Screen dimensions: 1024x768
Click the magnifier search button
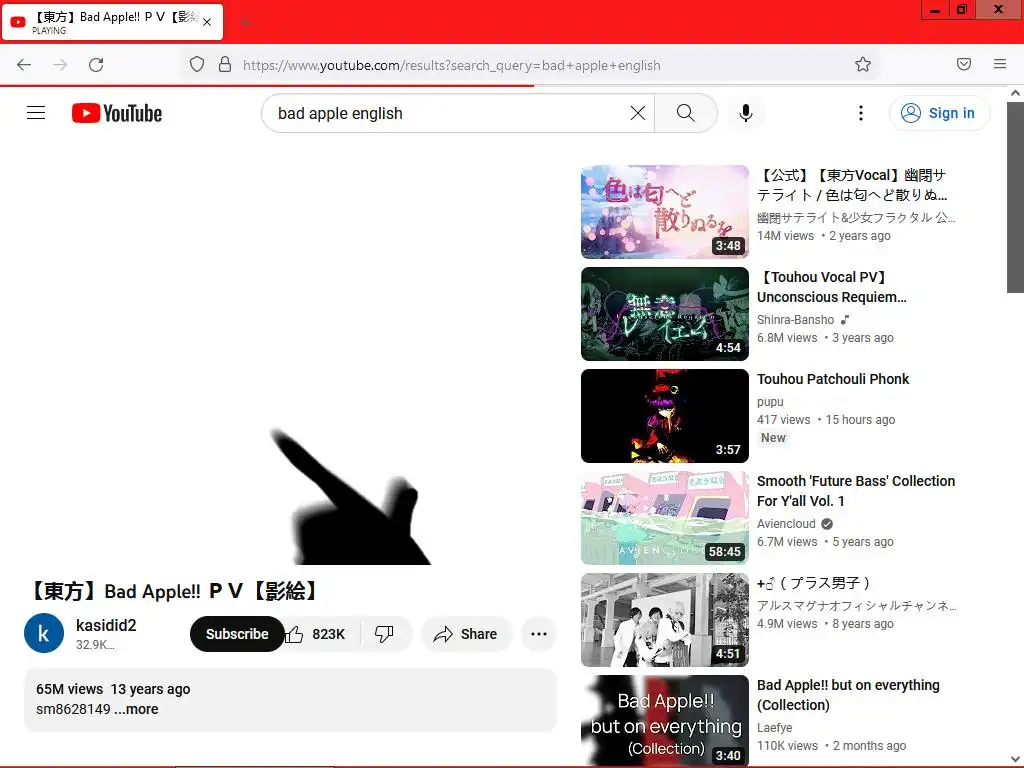click(x=686, y=113)
